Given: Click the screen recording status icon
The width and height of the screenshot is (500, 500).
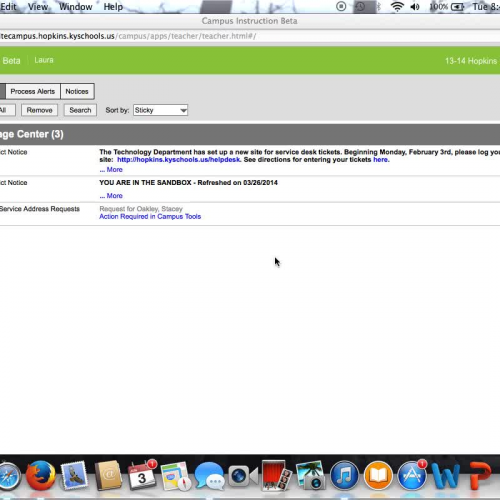Looking at the screenshot, I should point(341,6).
